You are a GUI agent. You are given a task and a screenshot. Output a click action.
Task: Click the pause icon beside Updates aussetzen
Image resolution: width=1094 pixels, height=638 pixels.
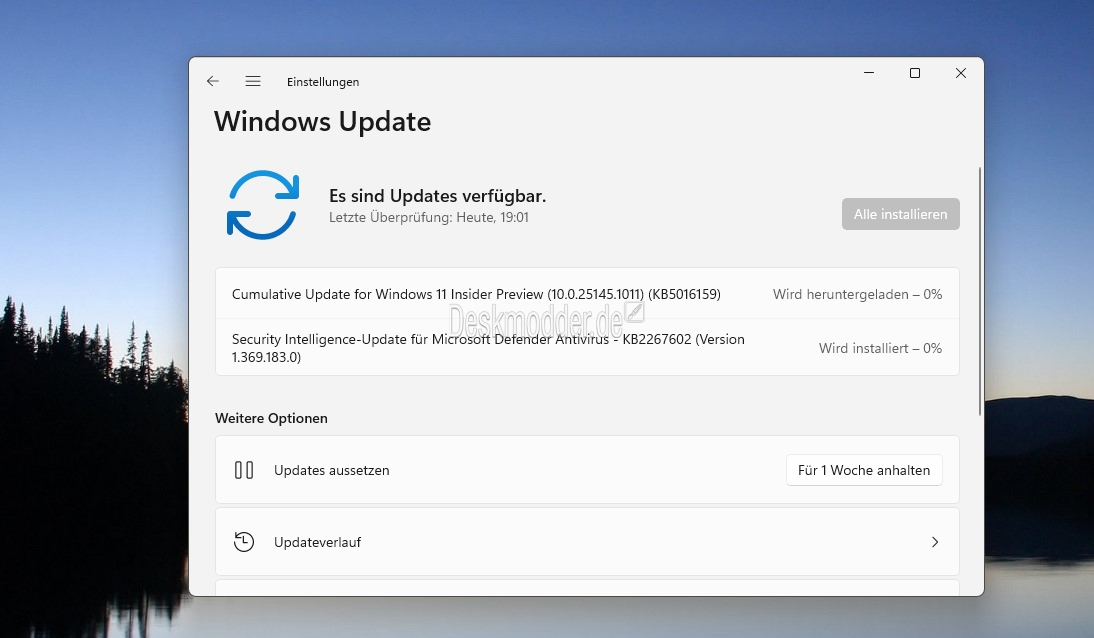tap(243, 470)
